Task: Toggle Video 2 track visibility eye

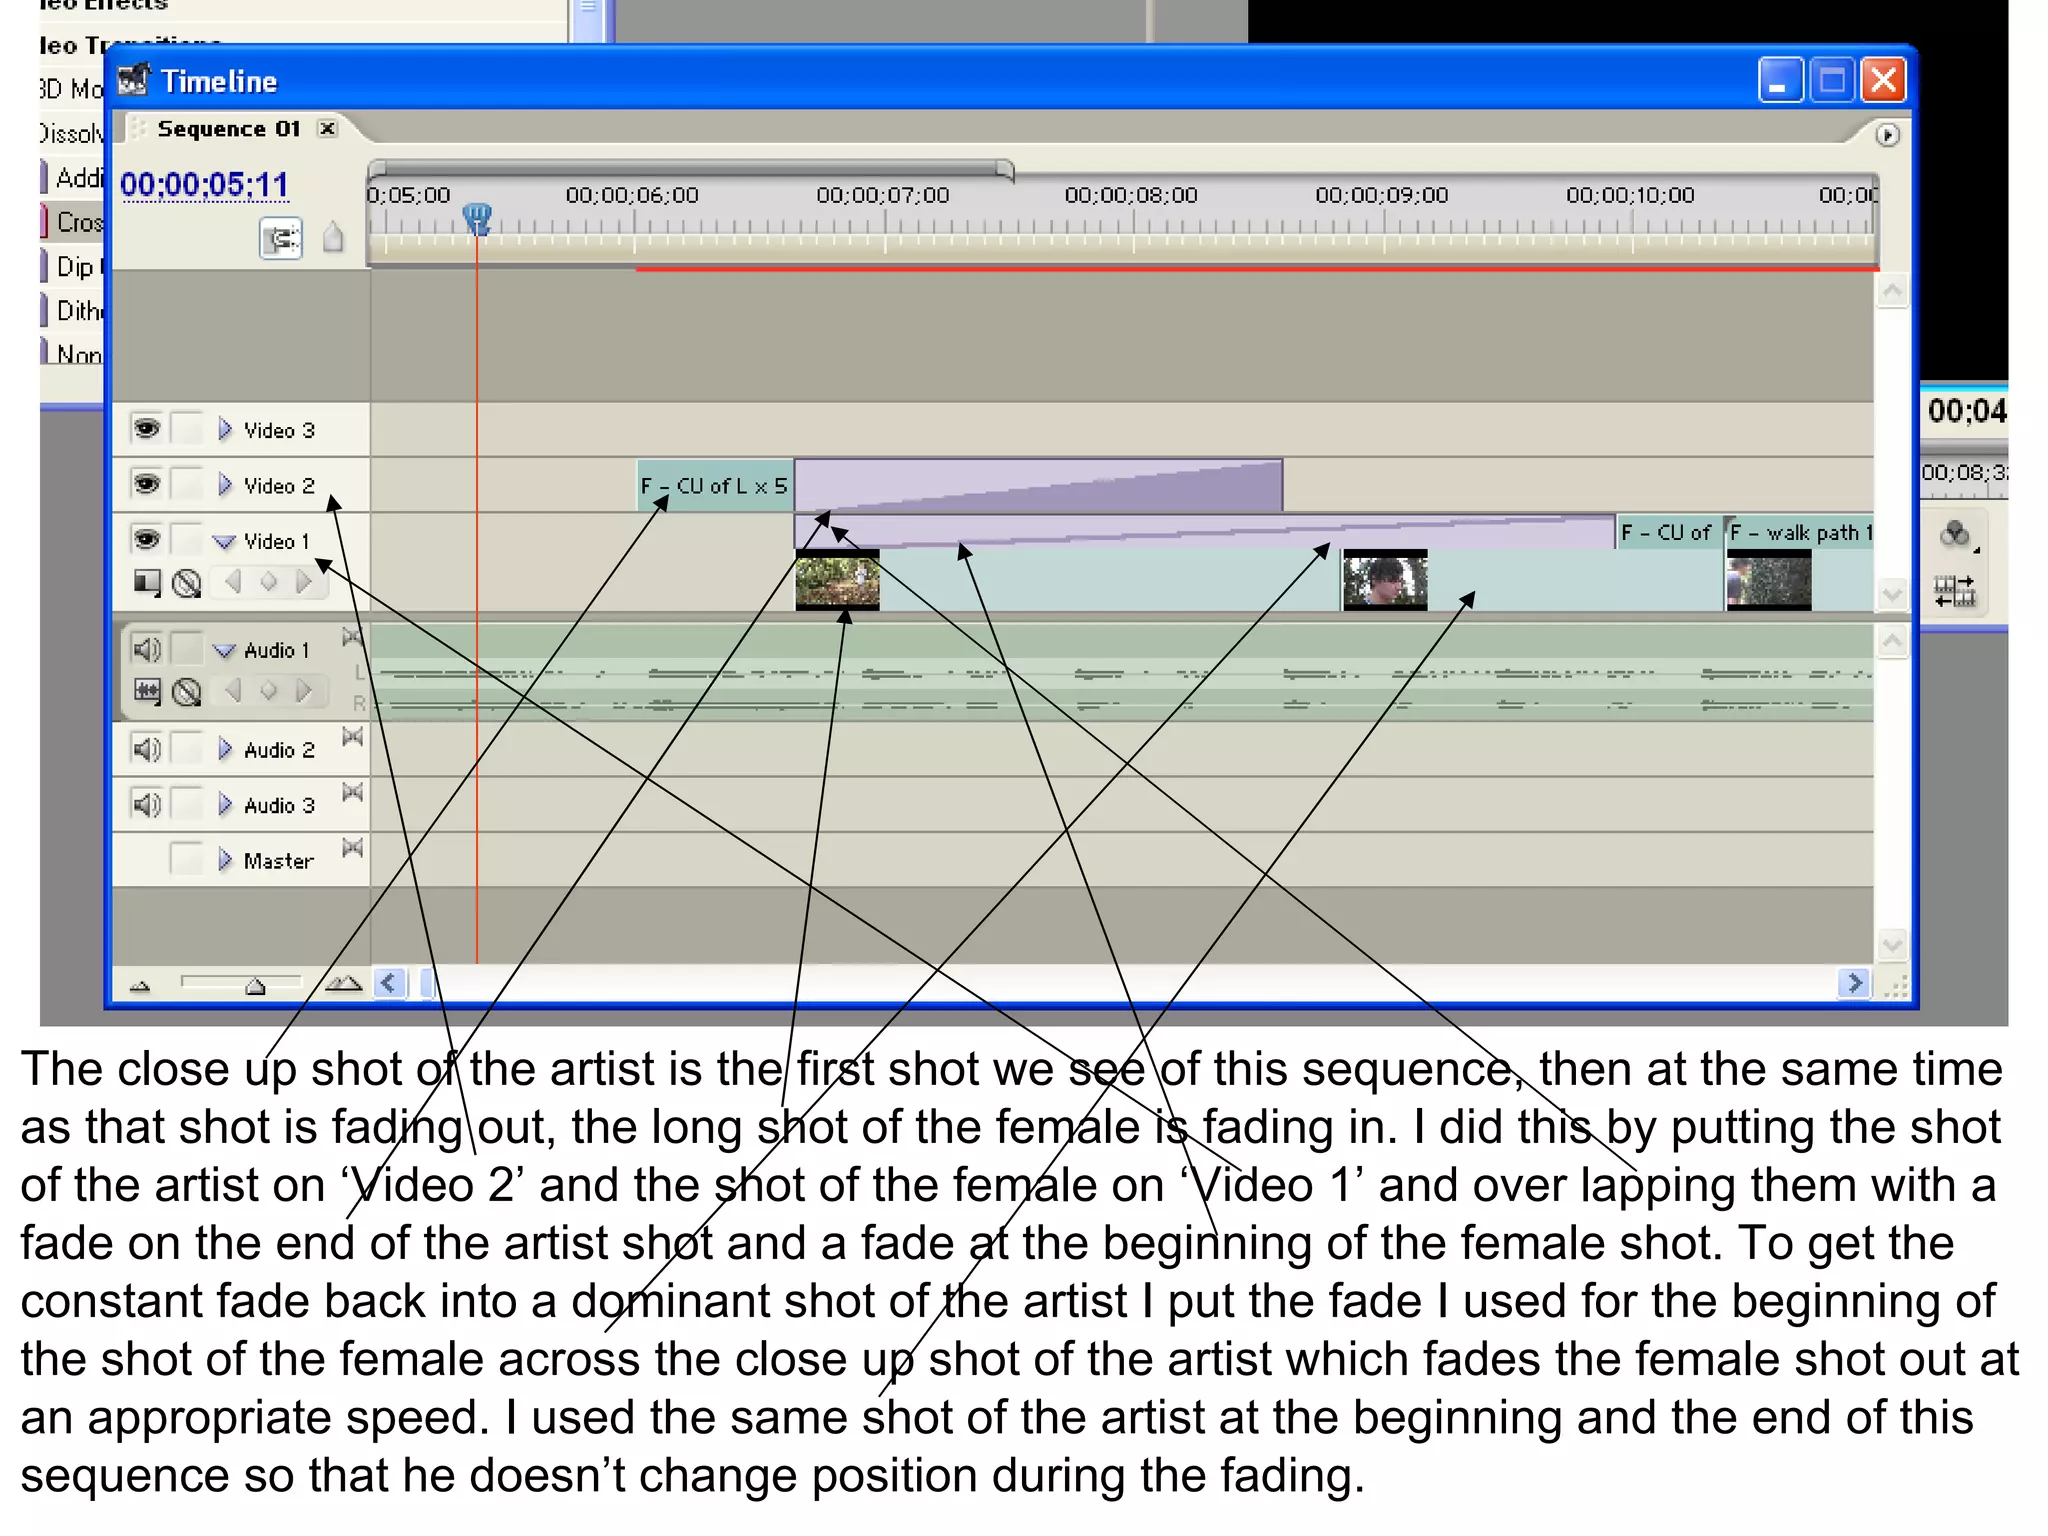Action: (x=146, y=485)
